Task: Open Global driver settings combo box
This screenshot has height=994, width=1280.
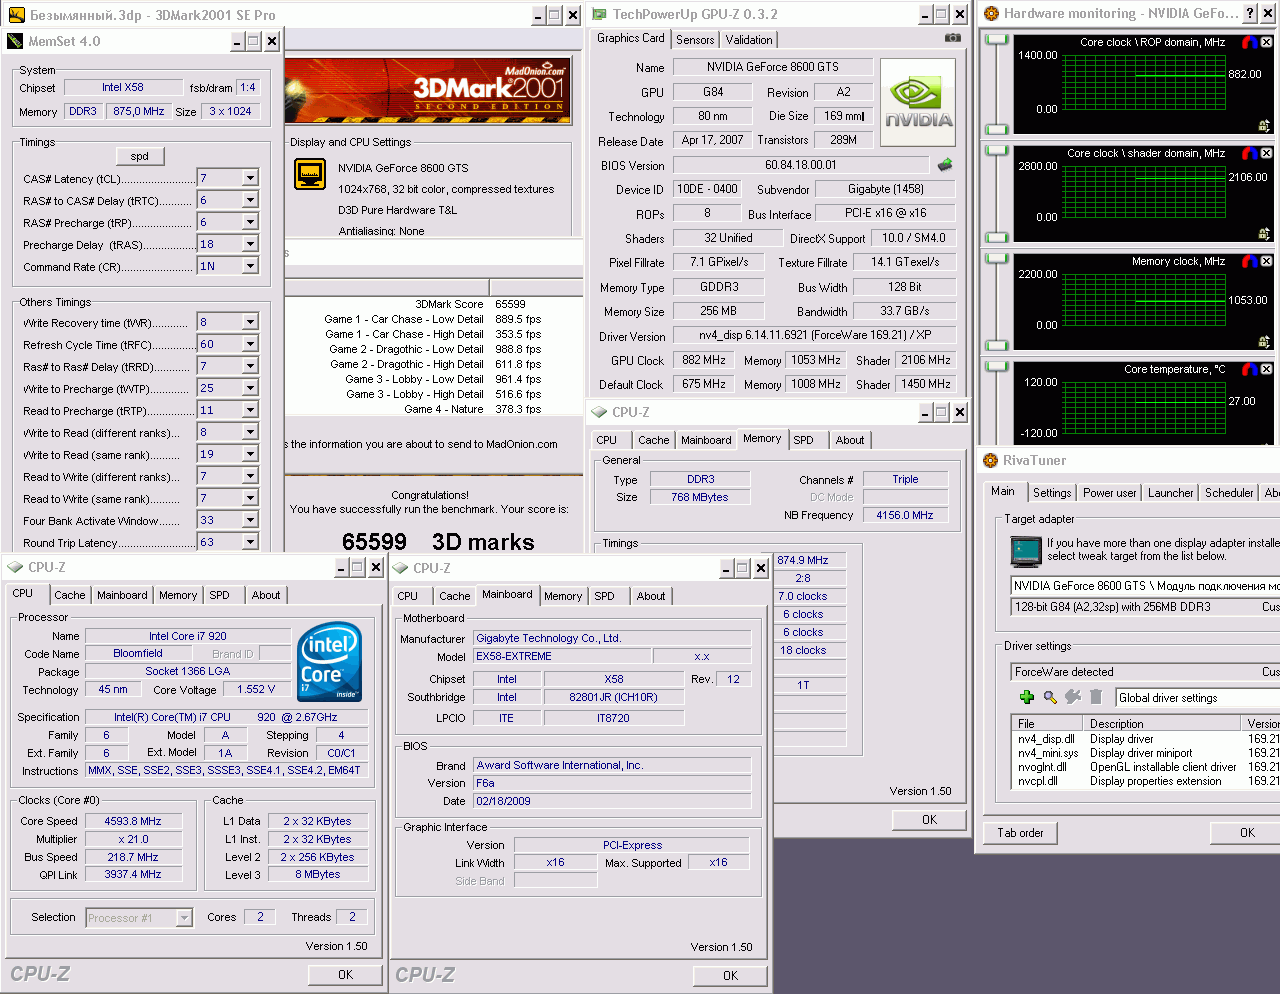Action: click(1198, 698)
